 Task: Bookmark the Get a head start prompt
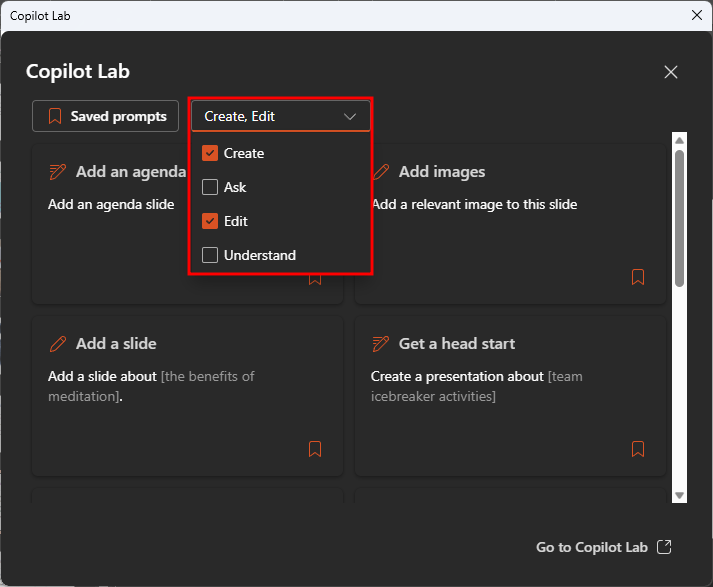tap(638, 449)
